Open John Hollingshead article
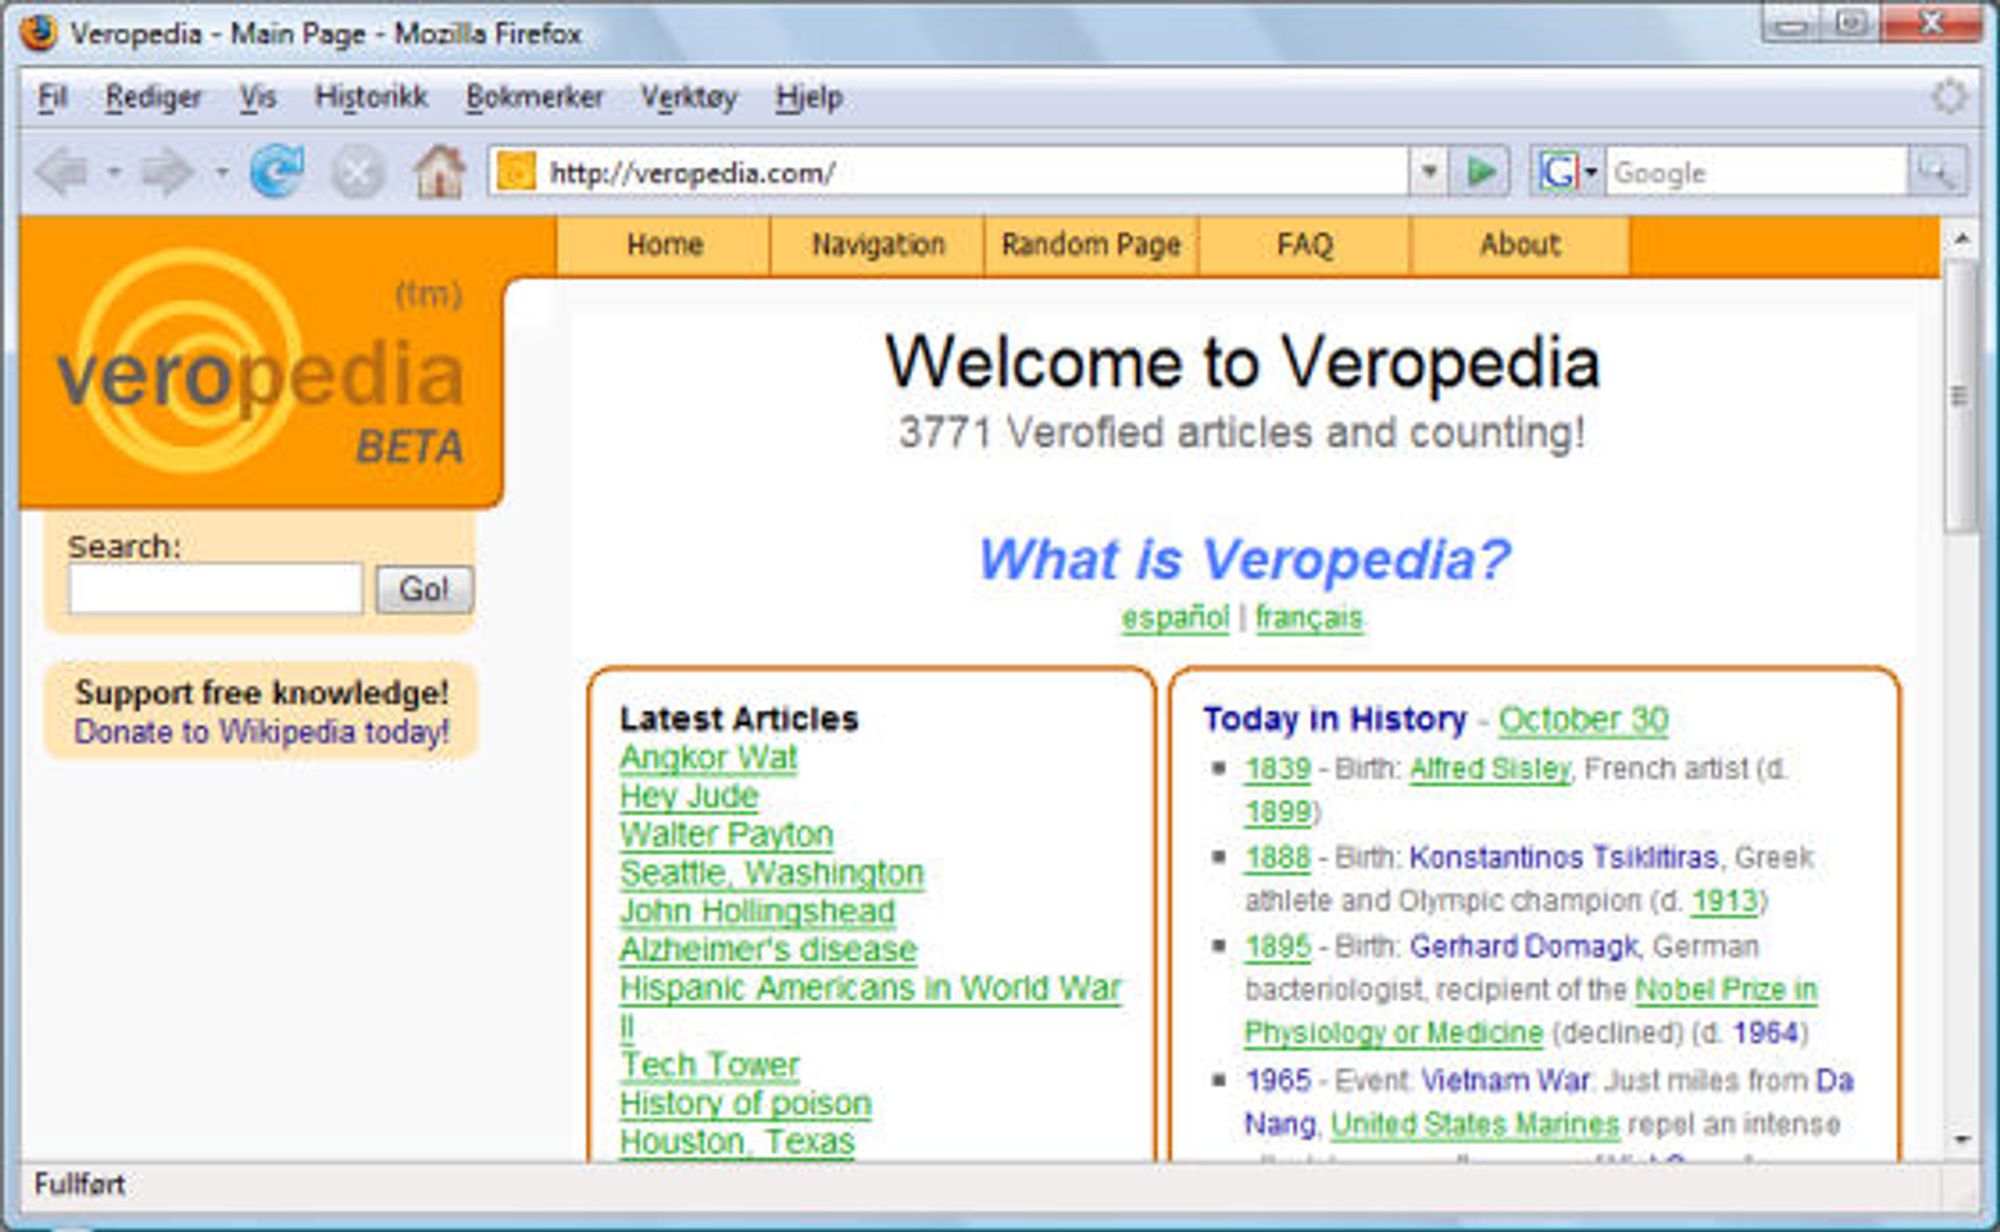This screenshot has width=2000, height=1232. coord(757,911)
